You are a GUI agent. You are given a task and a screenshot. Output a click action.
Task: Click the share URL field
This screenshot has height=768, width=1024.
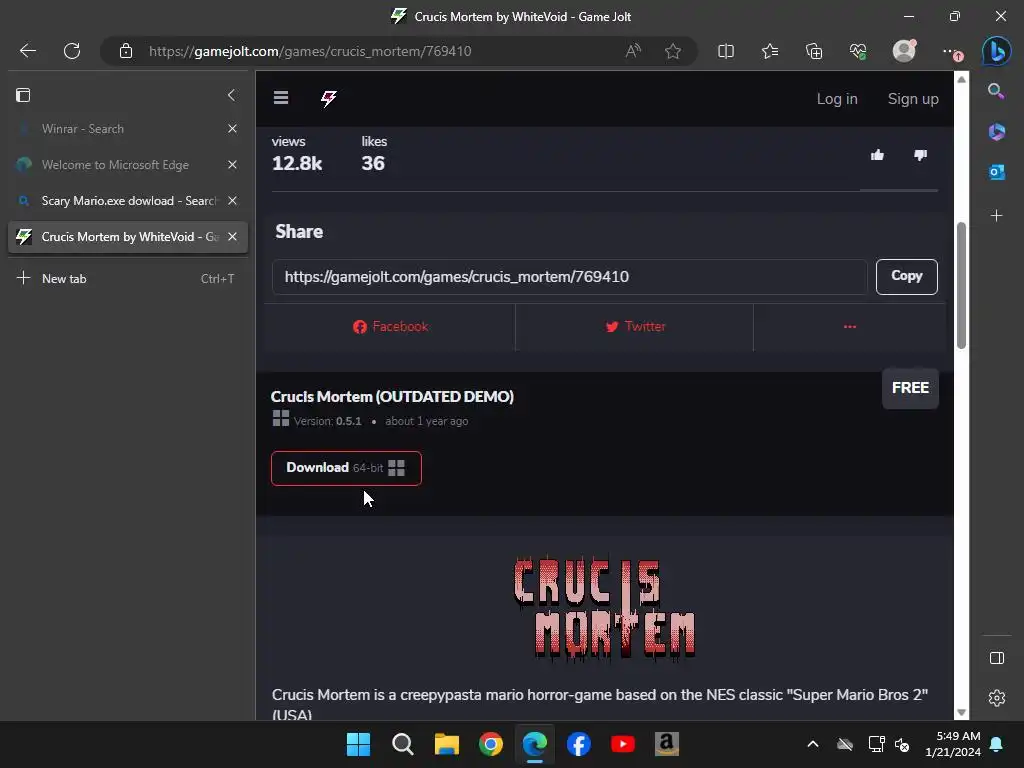[x=569, y=277]
